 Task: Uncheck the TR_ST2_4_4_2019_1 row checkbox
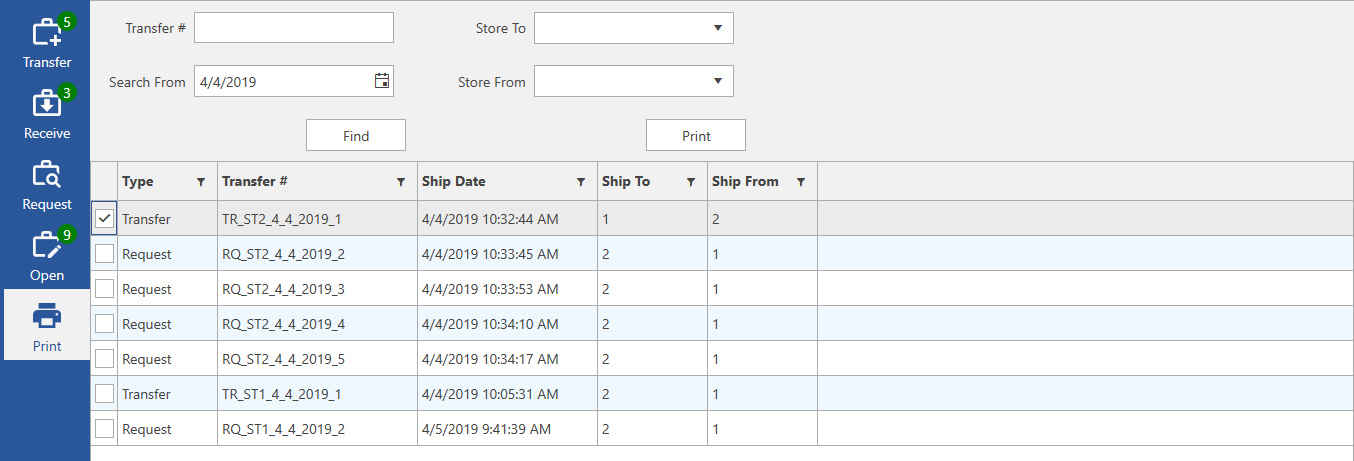click(x=104, y=219)
